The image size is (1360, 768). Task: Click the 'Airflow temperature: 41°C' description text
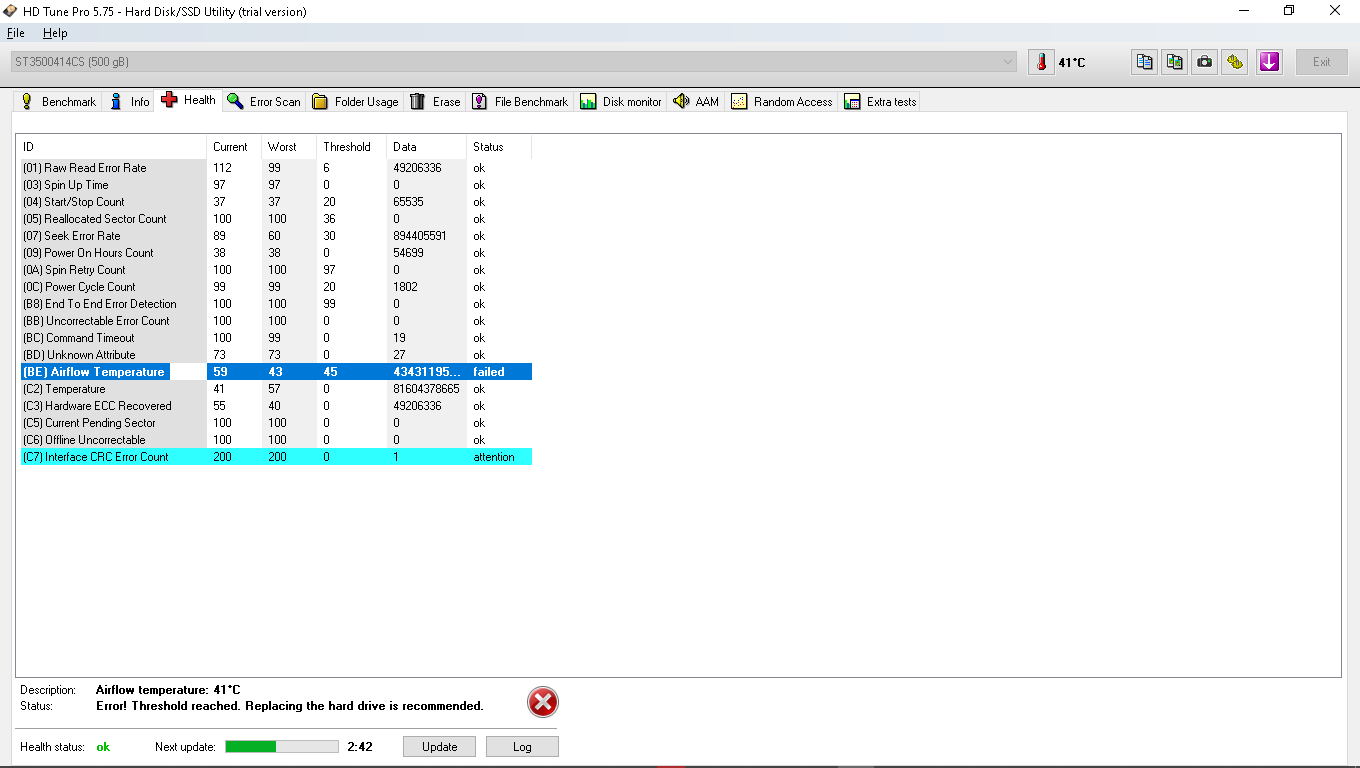click(168, 690)
